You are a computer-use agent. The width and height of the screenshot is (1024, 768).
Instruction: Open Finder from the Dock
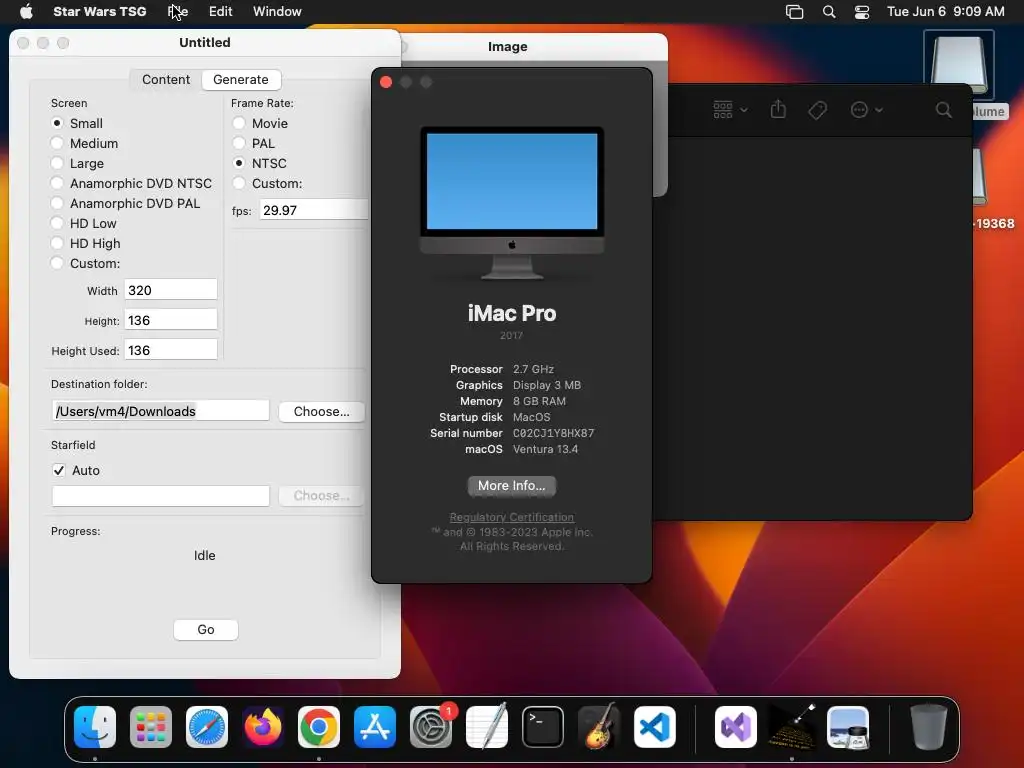click(x=95, y=727)
